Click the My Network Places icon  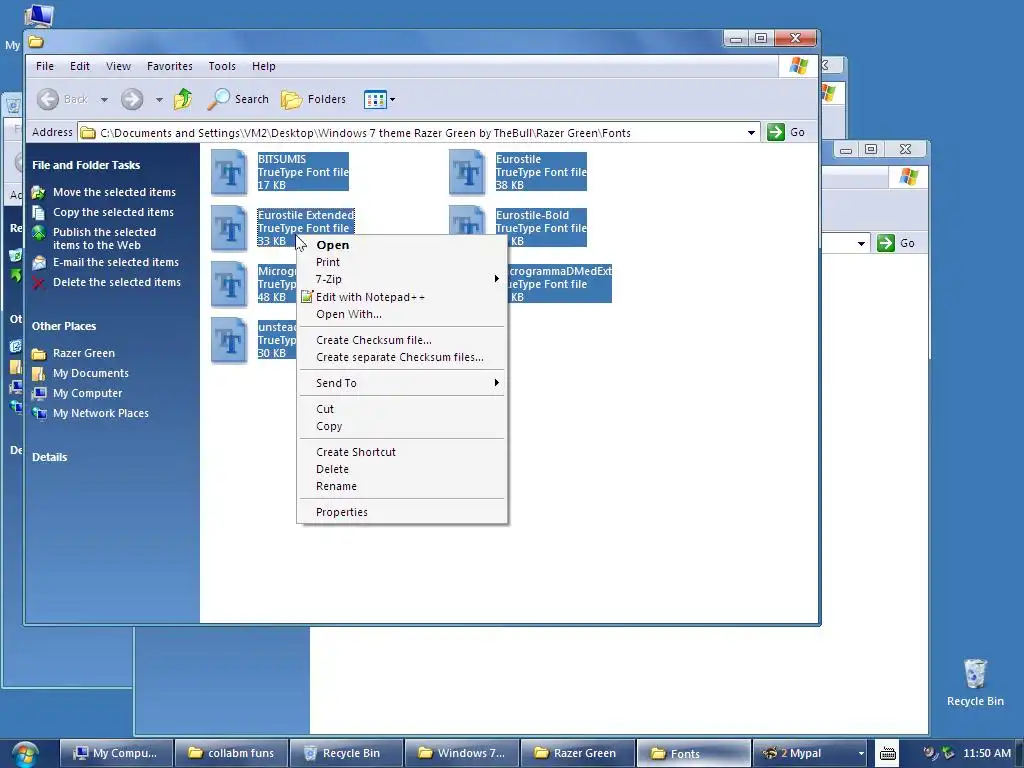coord(39,413)
